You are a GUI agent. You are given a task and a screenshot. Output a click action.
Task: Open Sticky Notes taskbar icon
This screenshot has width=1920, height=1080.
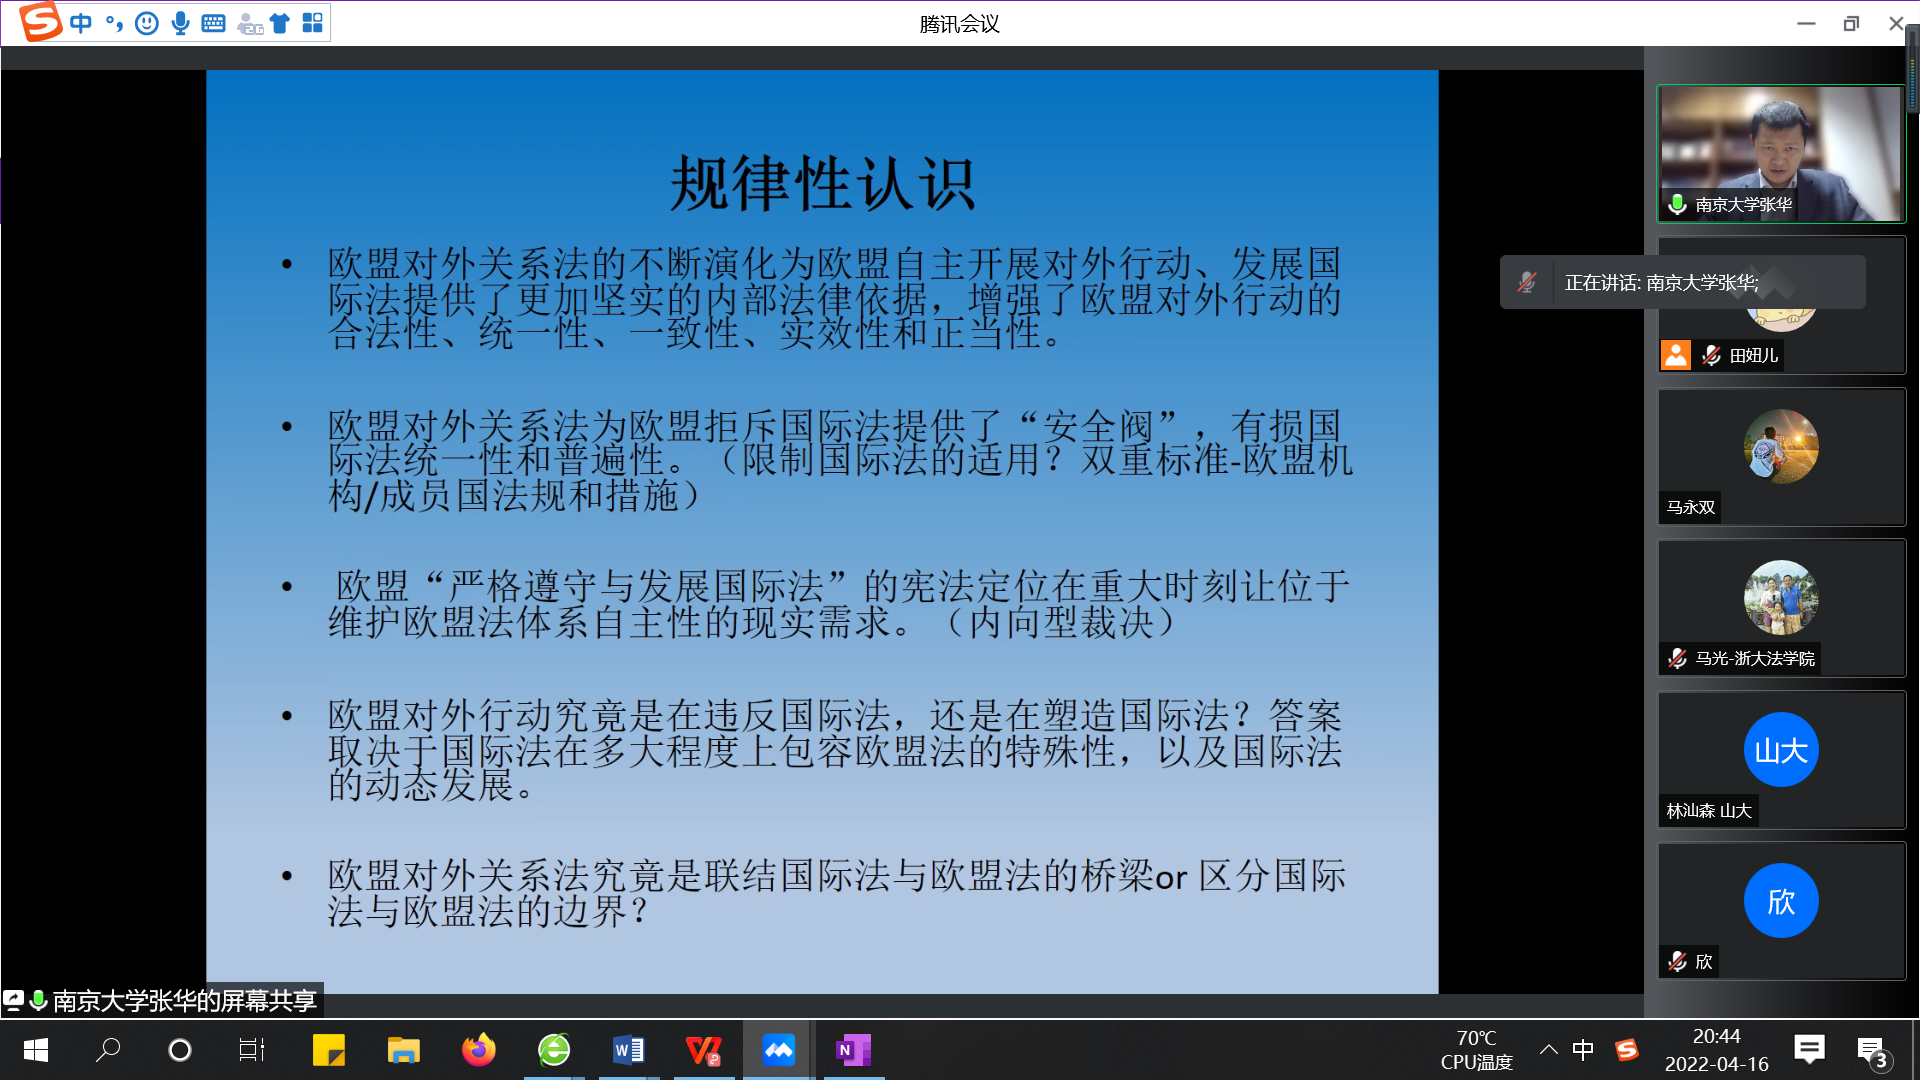coord(329,1050)
